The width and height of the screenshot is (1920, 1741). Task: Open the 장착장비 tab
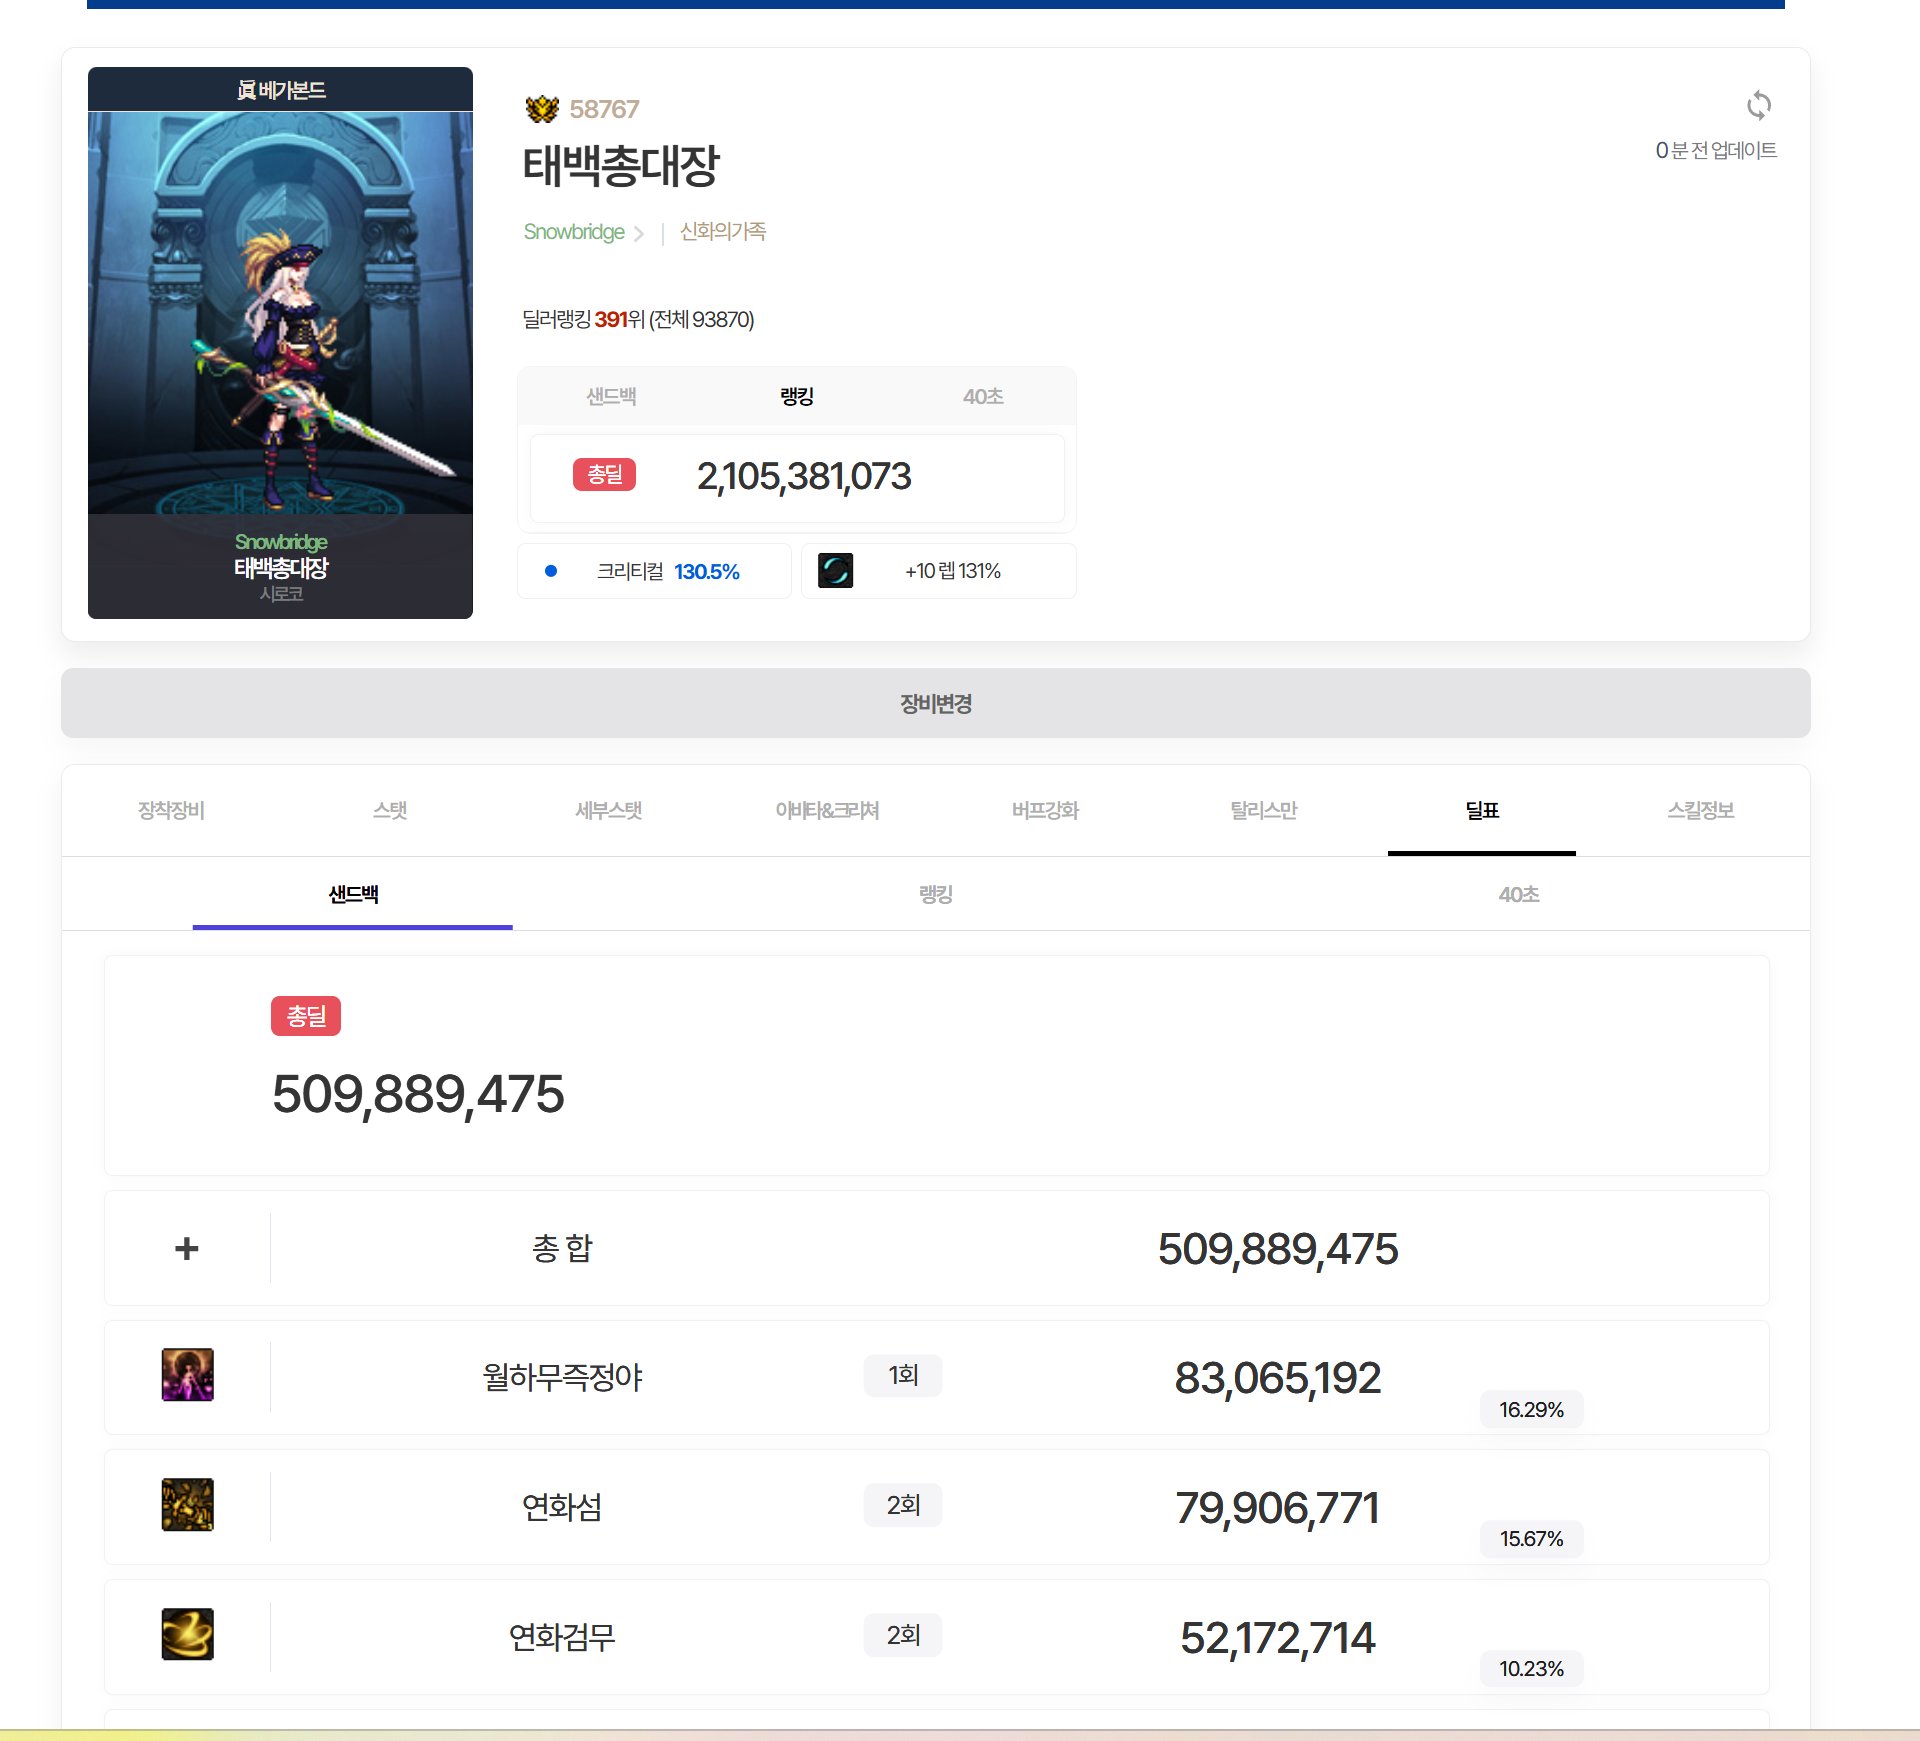click(x=171, y=810)
